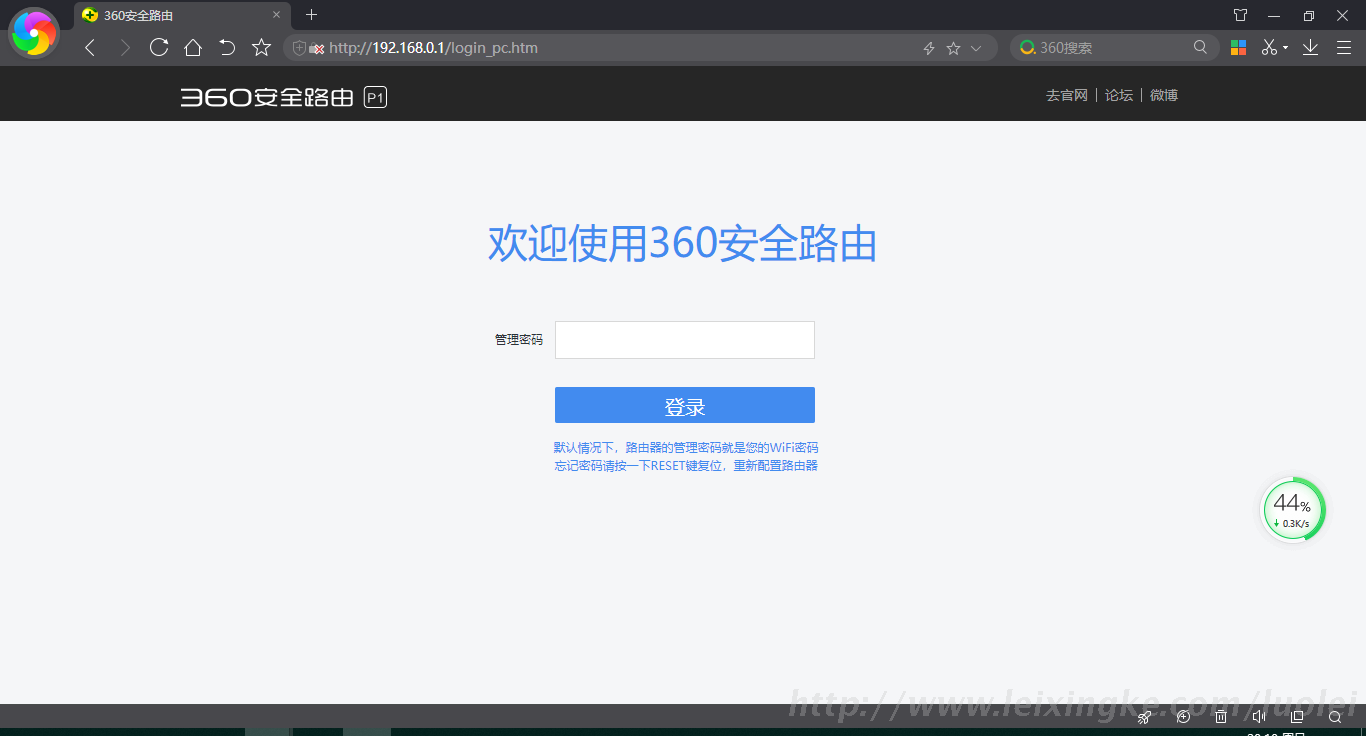The height and width of the screenshot is (736, 1366).
Task: Open the 去官网 link
Action: [1066, 95]
